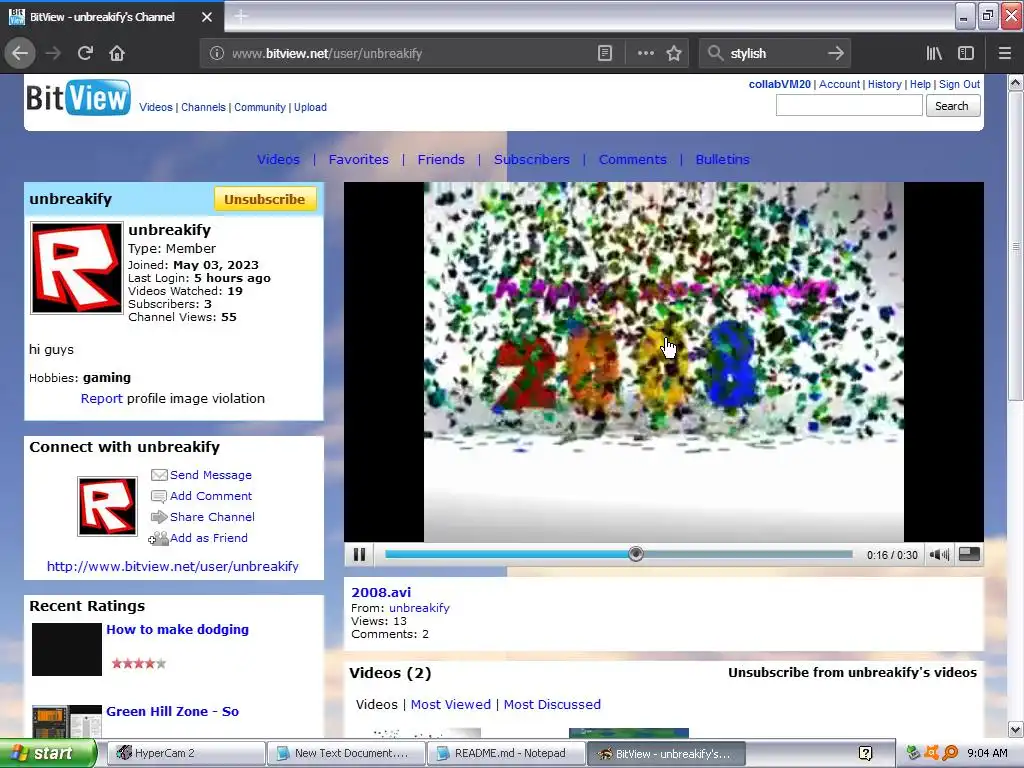
Task: Open the Firefox hamburger menu
Action: (1004, 54)
